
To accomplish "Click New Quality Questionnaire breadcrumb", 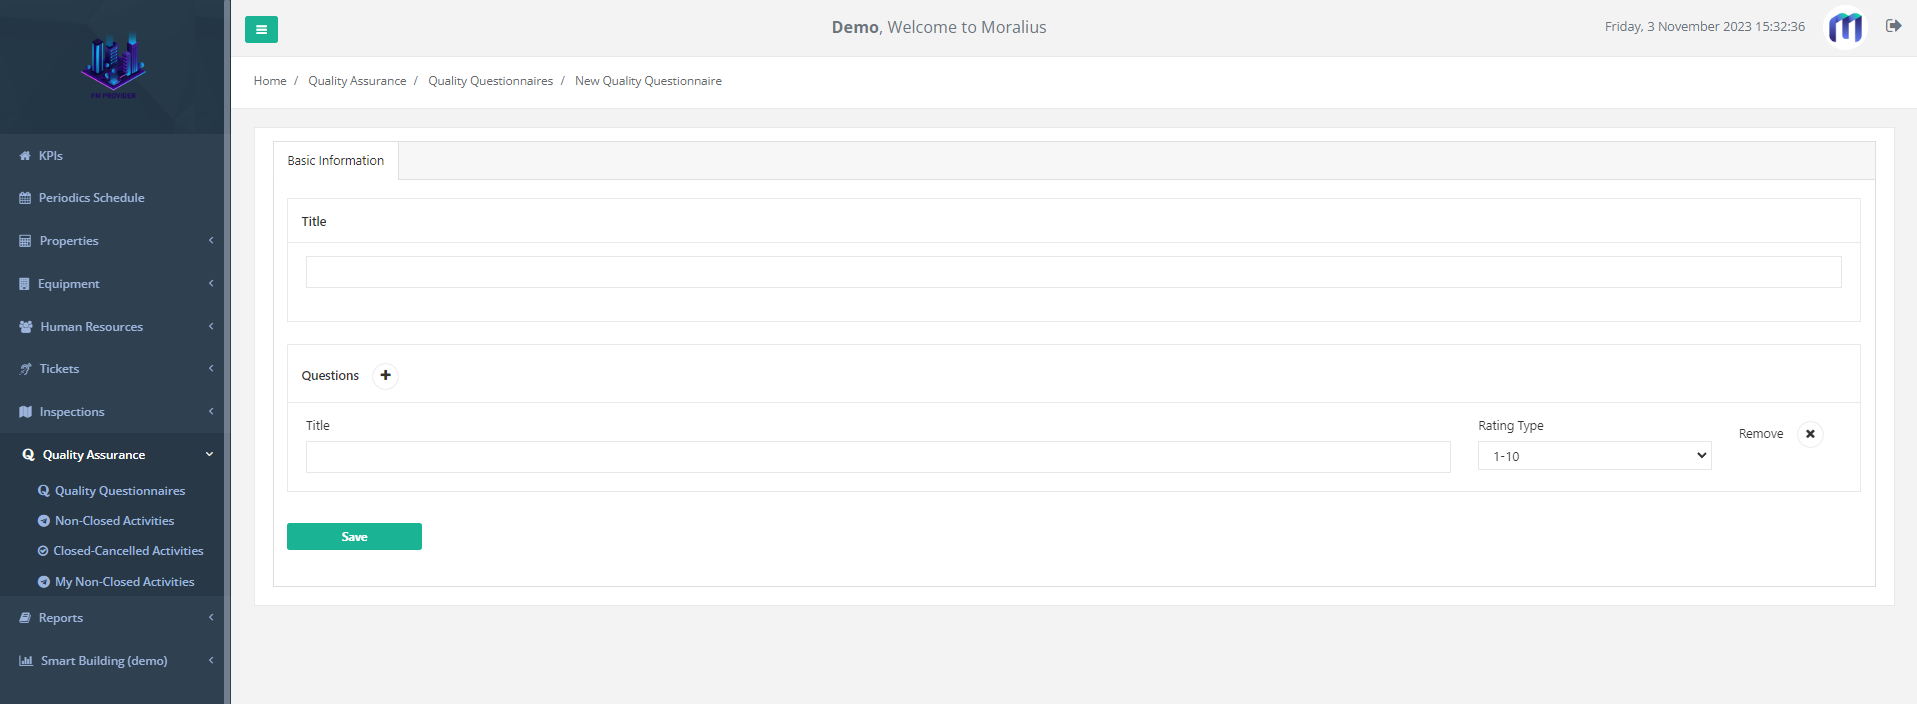I will point(648,81).
